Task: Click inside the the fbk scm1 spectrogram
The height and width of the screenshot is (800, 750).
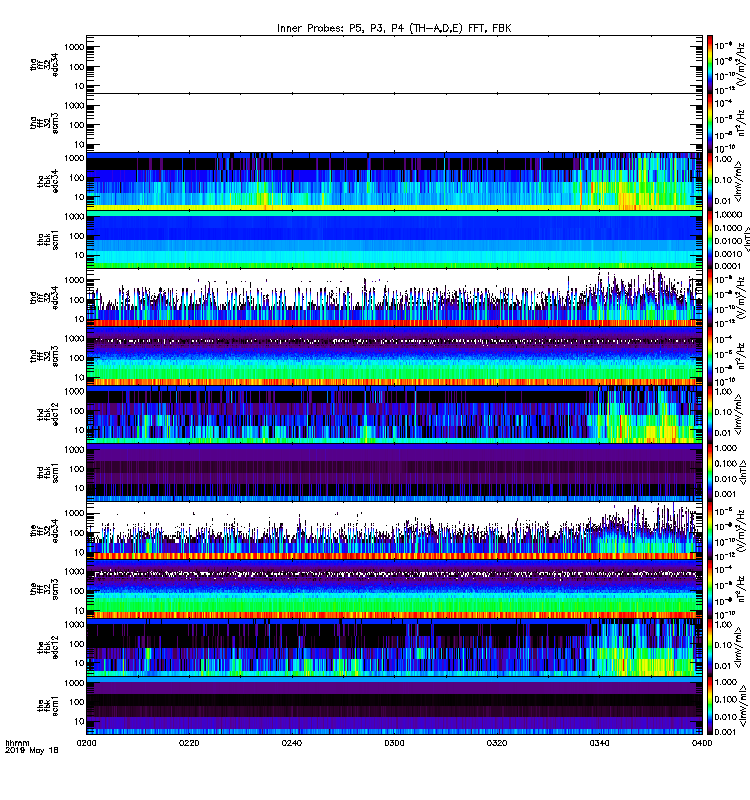Action: click(x=394, y=706)
